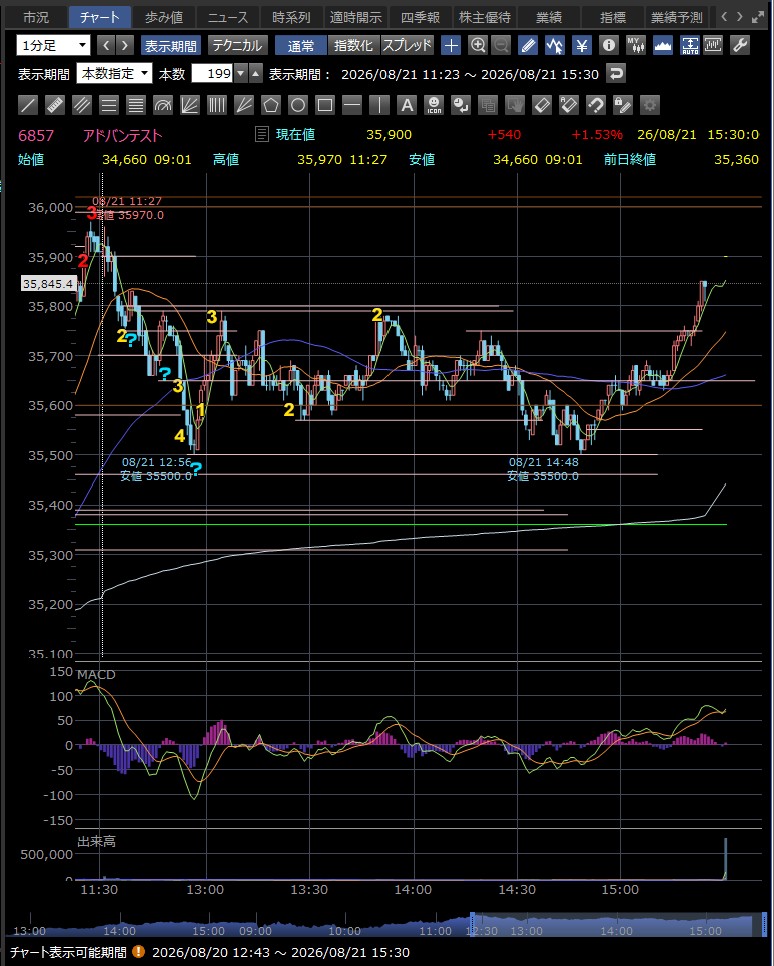Image resolution: width=774 pixels, height=966 pixels.
Task: Select the circle drawing tool
Action: [x=298, y=105]
